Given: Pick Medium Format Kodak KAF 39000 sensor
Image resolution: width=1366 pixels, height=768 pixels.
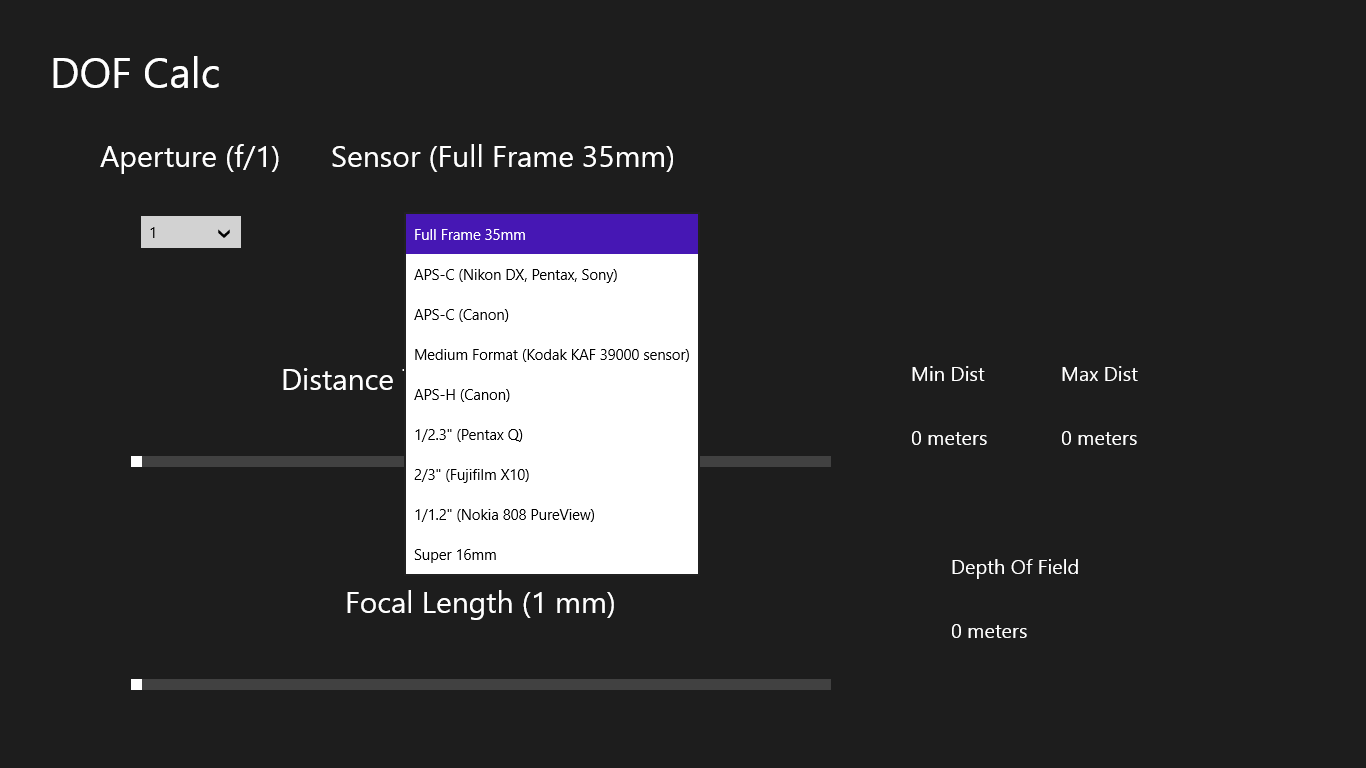Looking at the screenshot, I should tap(551, 354).
